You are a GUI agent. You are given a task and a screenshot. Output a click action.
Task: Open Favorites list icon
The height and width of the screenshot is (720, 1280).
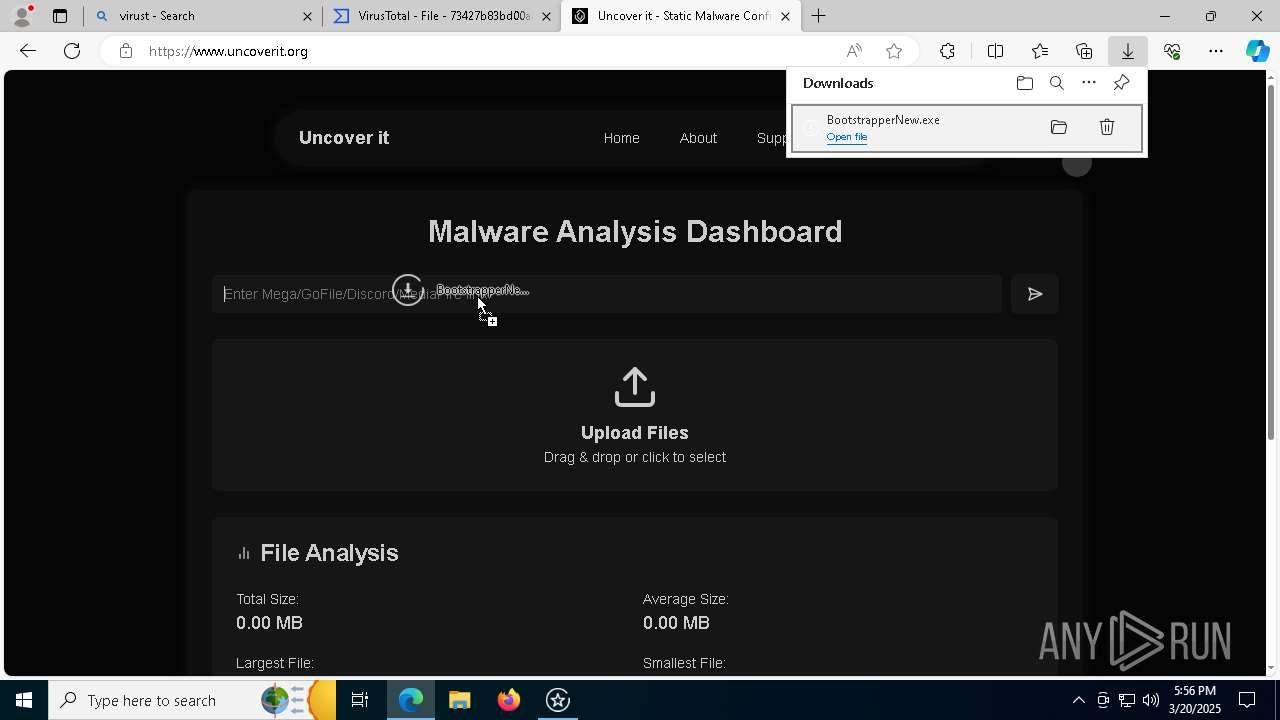(1040, 51)
